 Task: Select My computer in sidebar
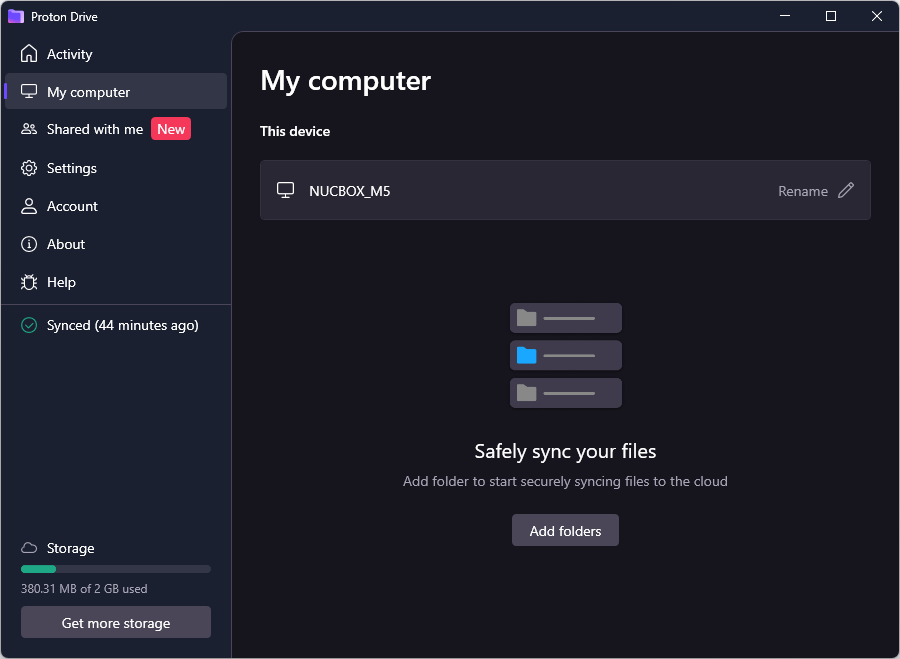tap(115, 91)
